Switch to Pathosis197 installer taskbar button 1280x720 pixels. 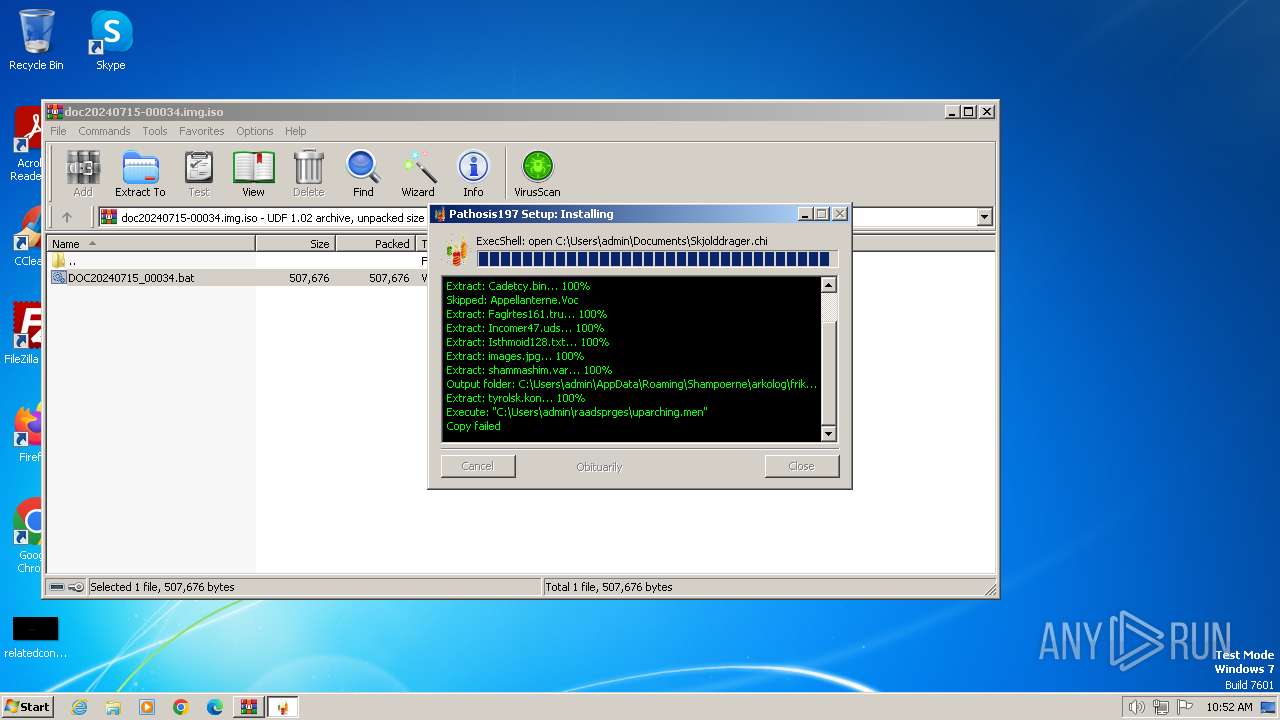283,707
